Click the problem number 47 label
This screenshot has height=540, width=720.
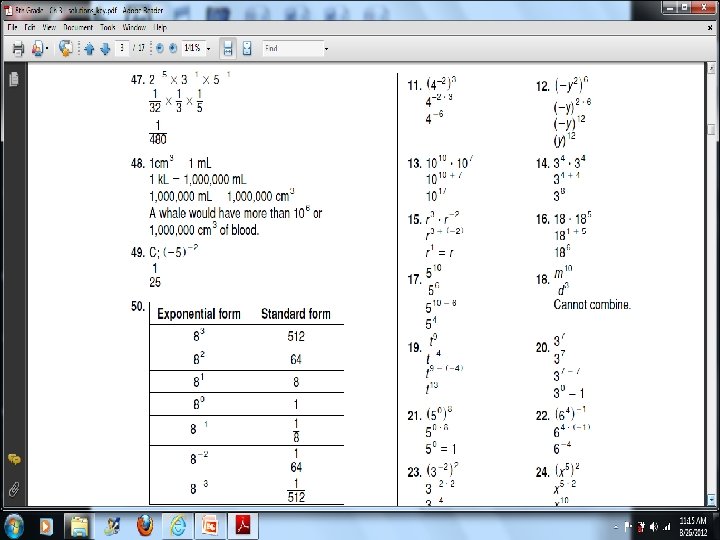137,80
